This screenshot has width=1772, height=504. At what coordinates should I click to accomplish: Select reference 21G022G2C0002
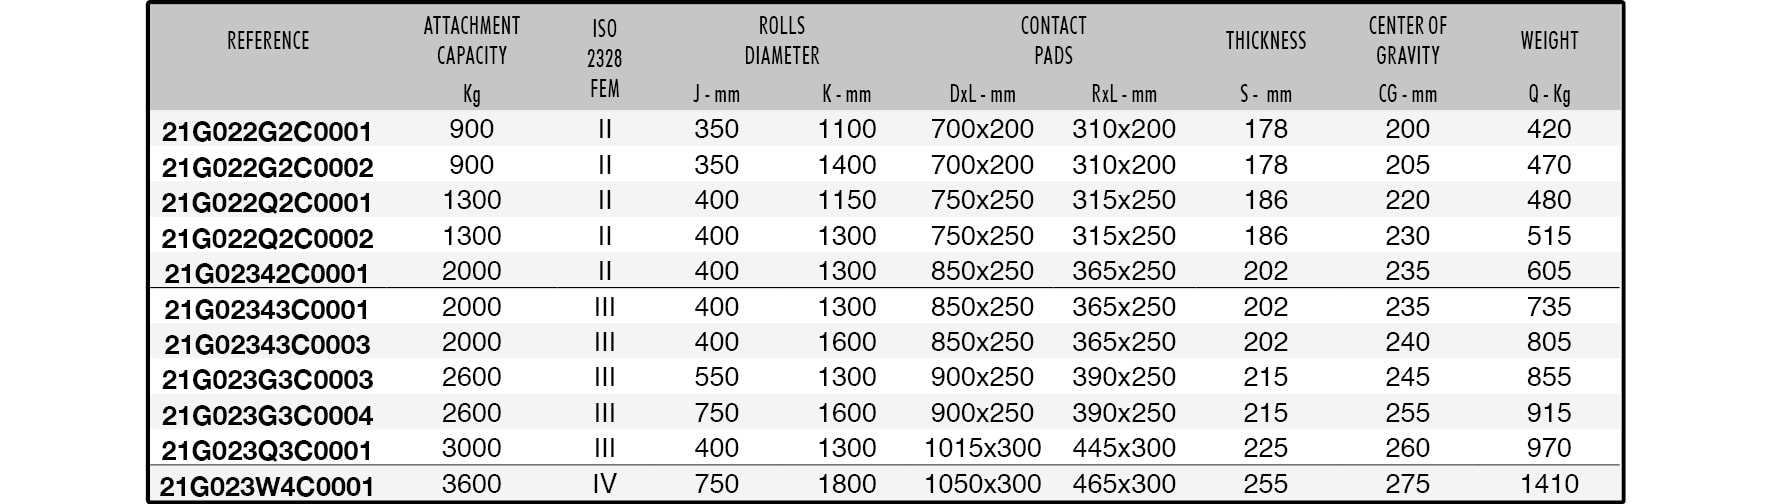click(x=267, y=167)
